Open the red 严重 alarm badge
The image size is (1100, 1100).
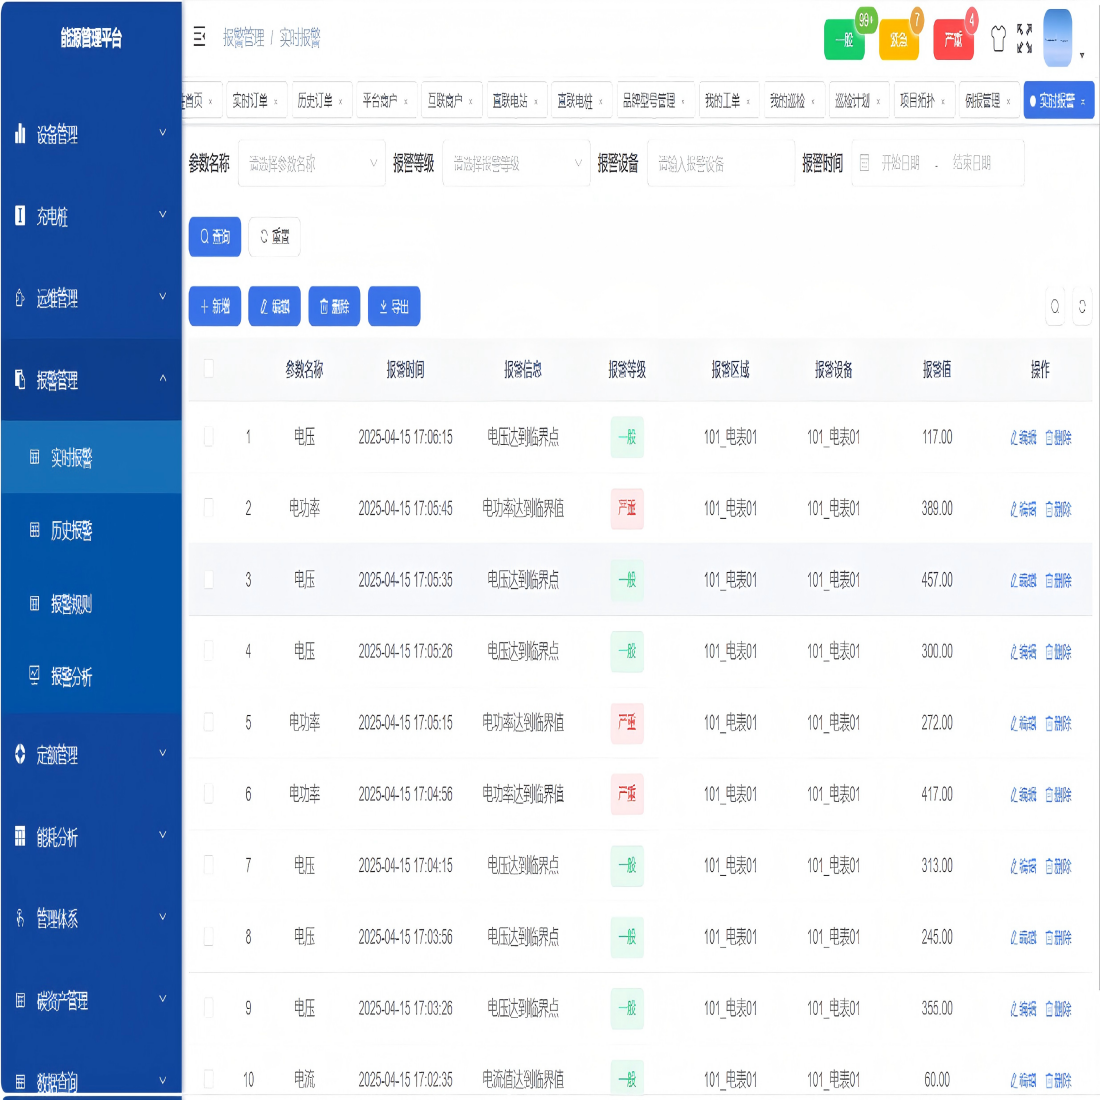pyautogui.click(x=953, y=40)
